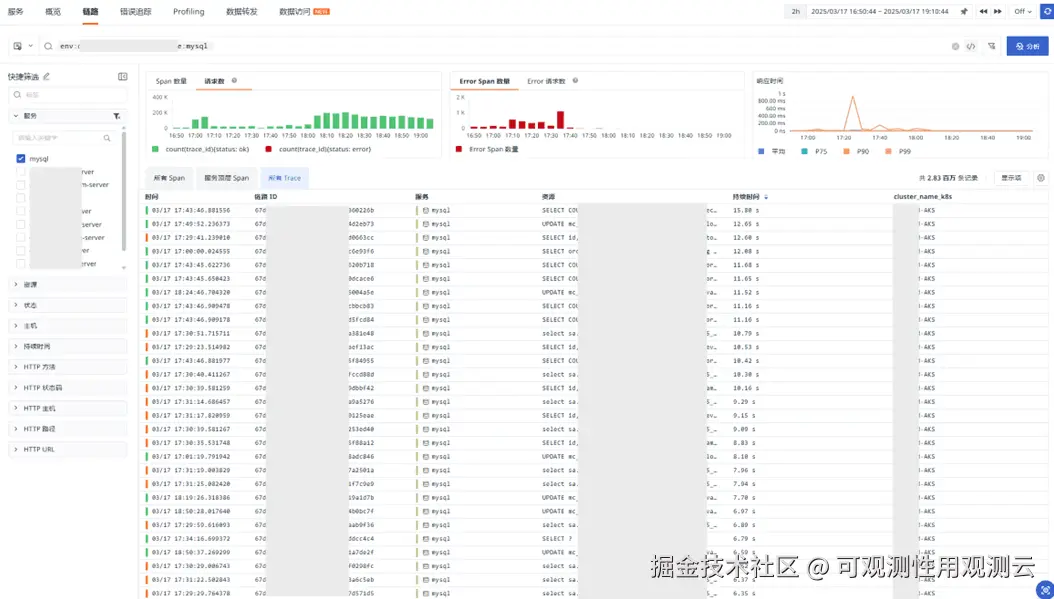
Task: Open the Off auto-refresh dropdown
Action: coord(1022,11)
